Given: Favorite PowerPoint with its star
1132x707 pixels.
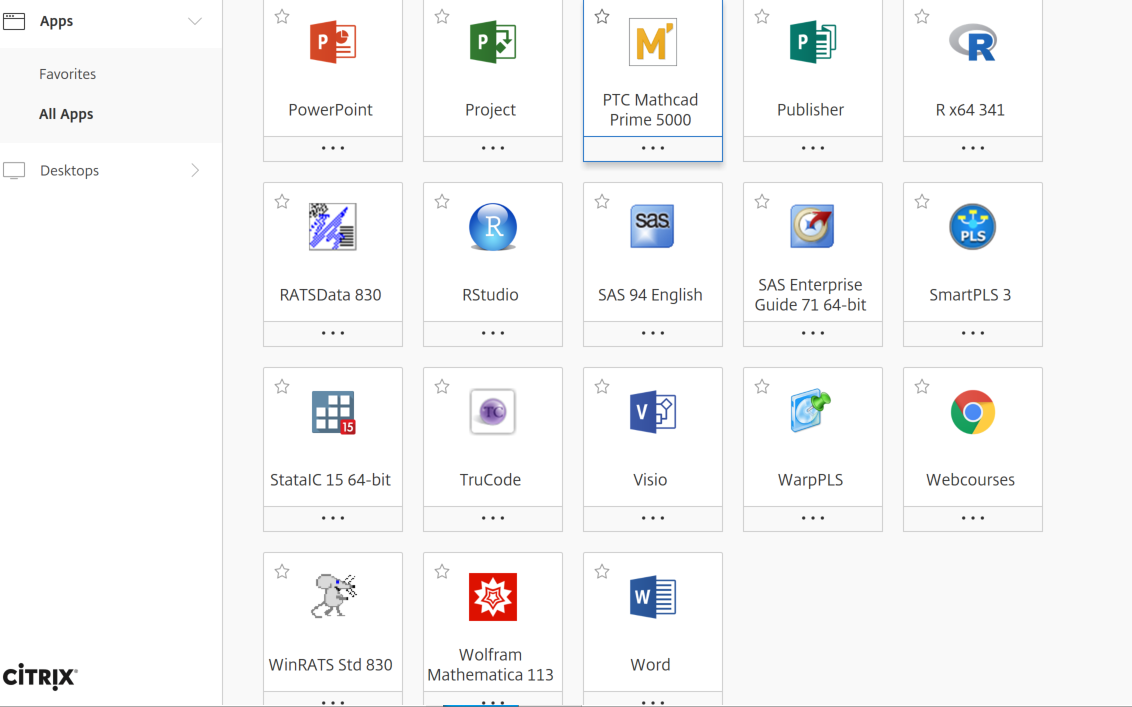Looking at the screenshot, I should tap(282, 17).
